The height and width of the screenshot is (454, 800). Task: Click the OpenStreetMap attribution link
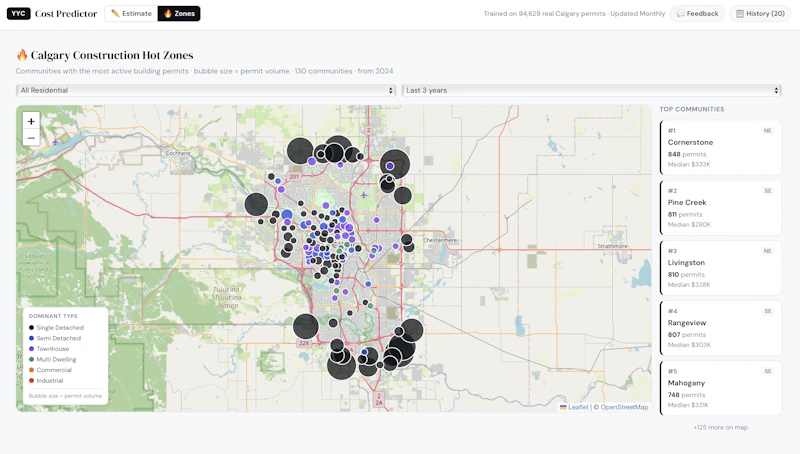(x=624, y=407)
